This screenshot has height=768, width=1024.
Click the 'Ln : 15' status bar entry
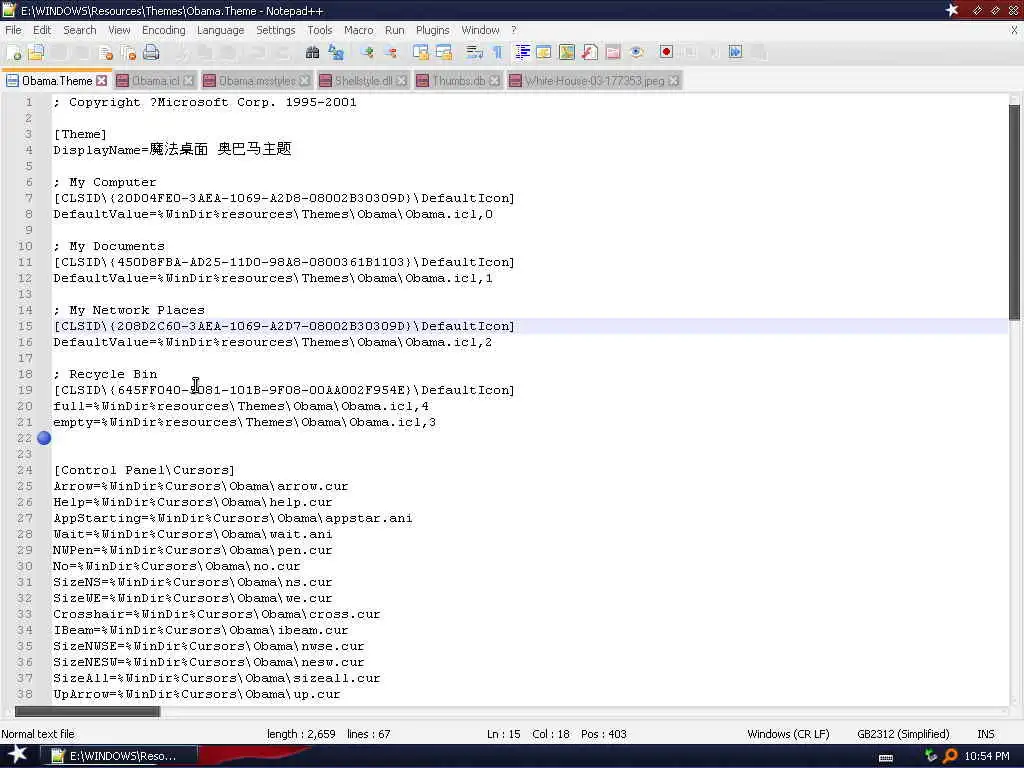504,734
